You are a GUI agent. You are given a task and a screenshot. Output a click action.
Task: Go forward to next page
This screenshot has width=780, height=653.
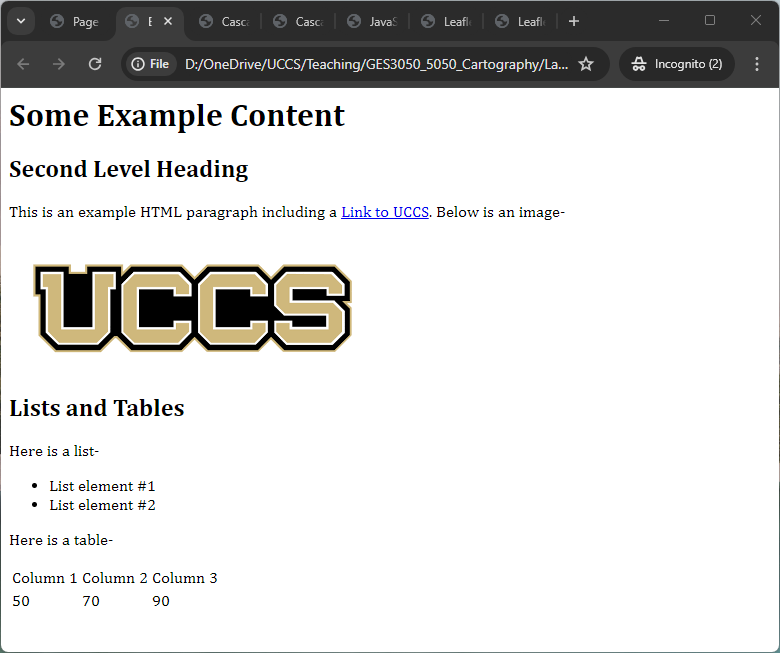[59, 64]
